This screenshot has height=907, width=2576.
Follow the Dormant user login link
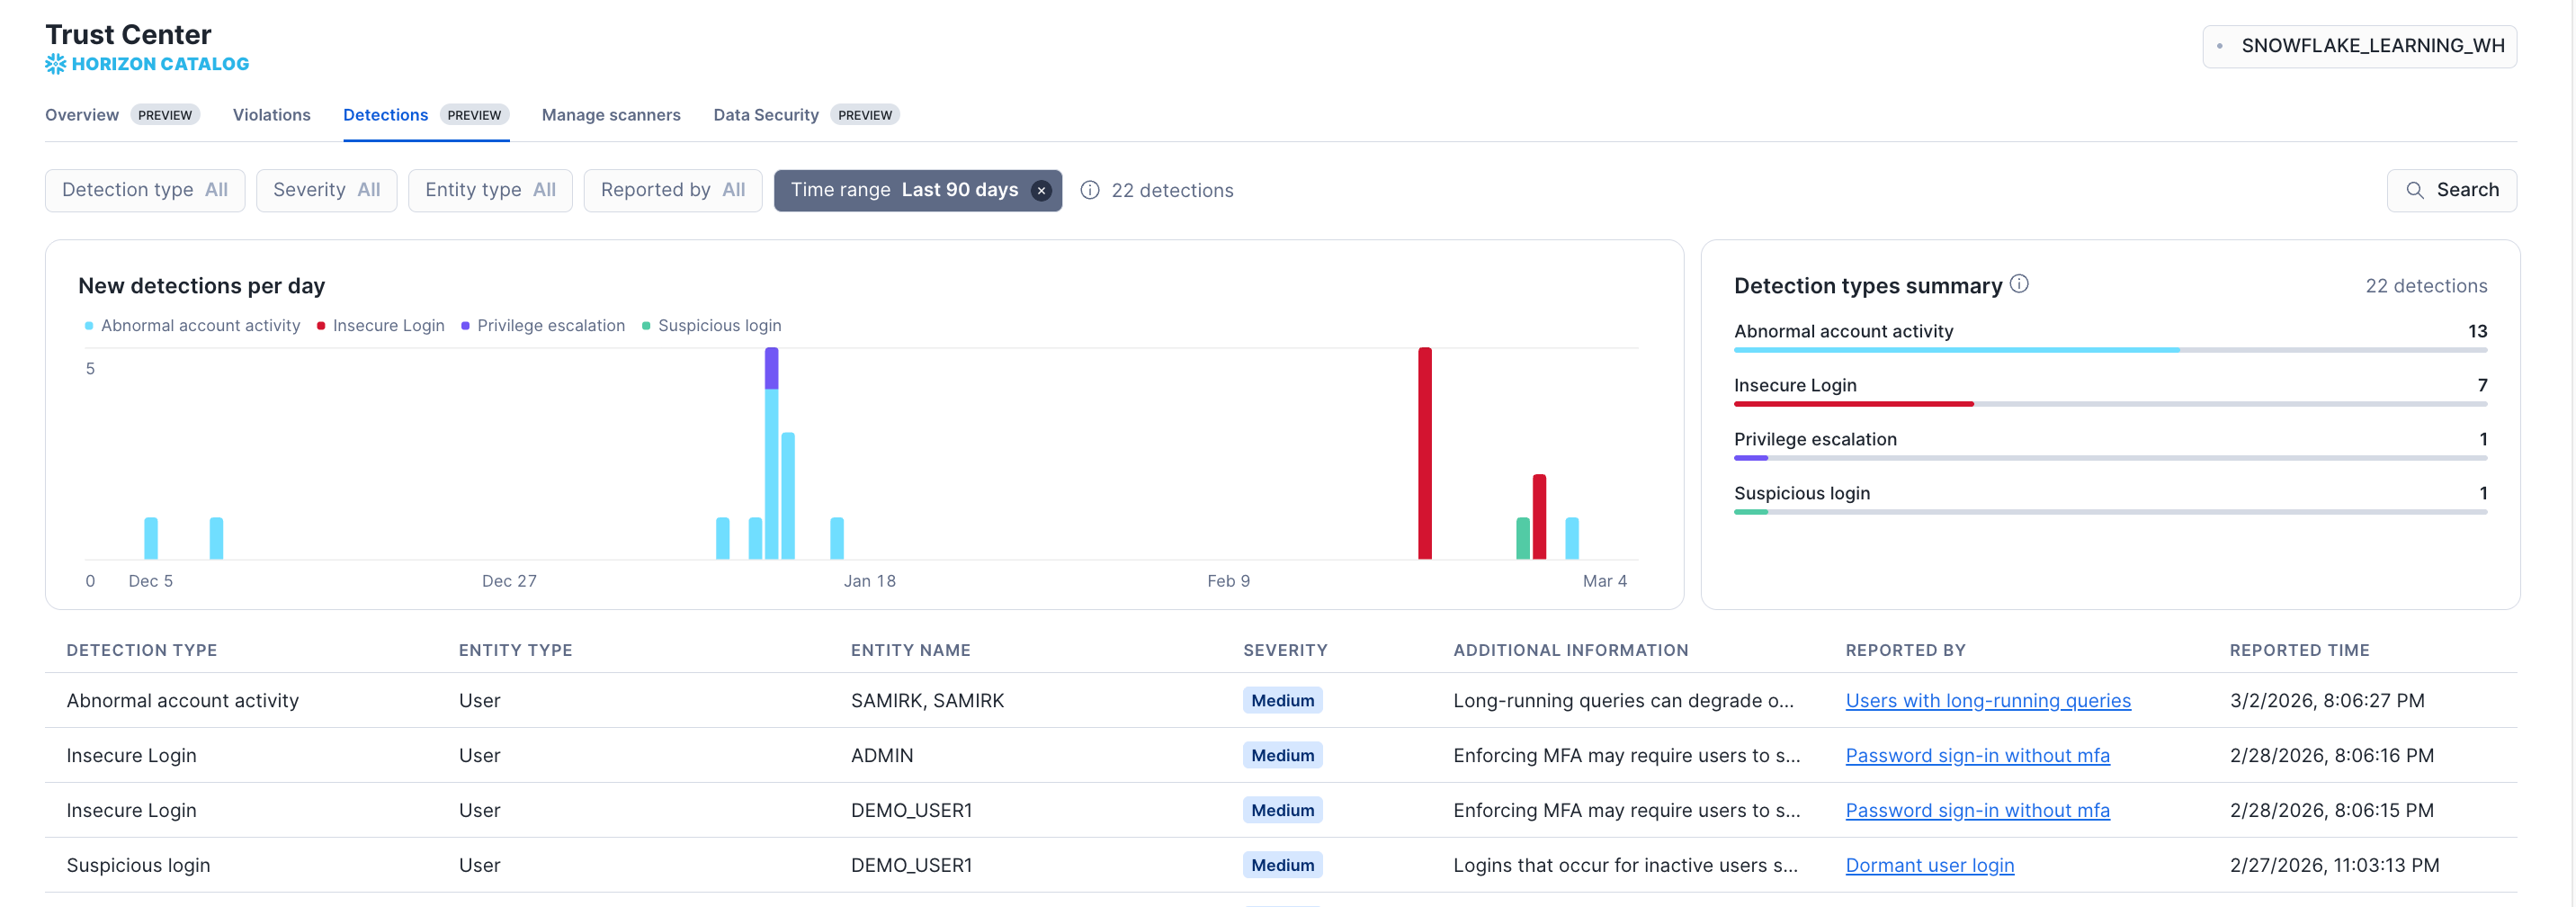click(1929, 864)
